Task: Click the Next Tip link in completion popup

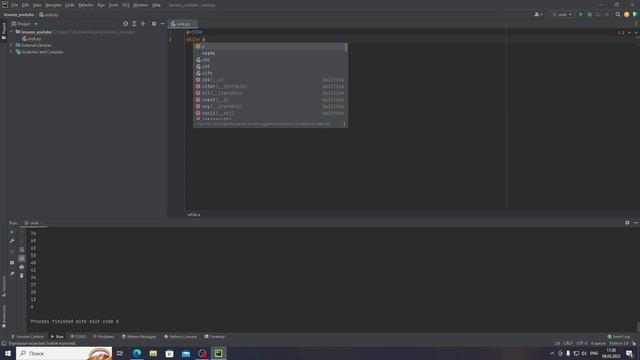Action: 323,124
